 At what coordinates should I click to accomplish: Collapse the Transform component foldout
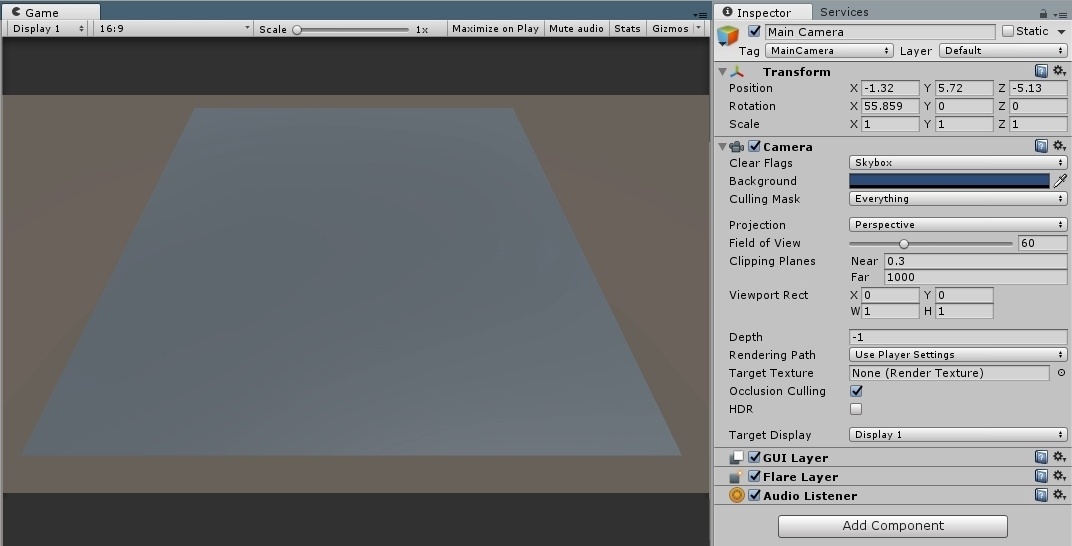(x=722, y=72)
